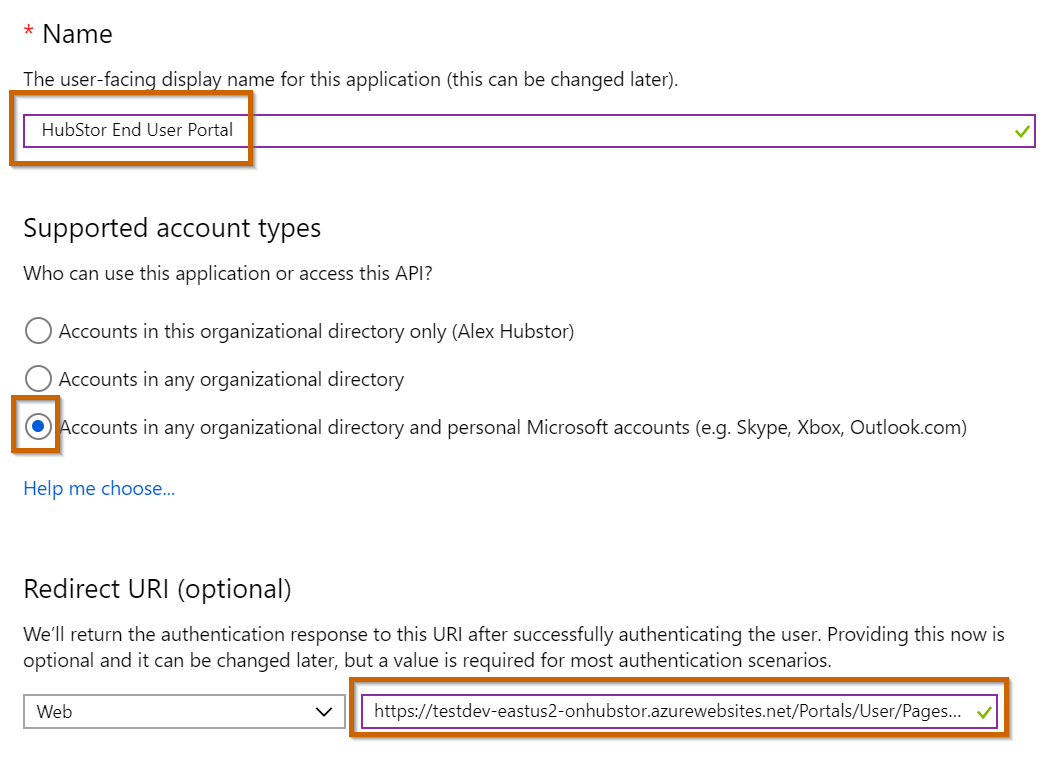This screenshot has width=1058, height=767.
Task: Click the user-facing display name description text
Action: pyautogui.click(x=351, y=80)
